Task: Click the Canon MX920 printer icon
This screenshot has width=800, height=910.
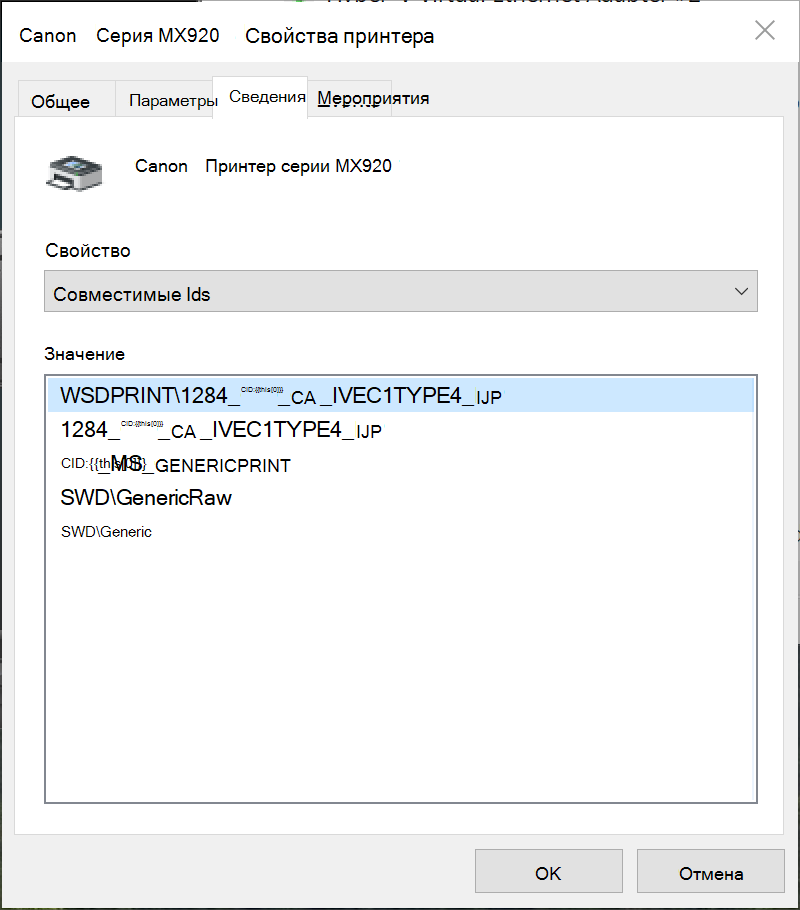Action: tap(74, 173)
